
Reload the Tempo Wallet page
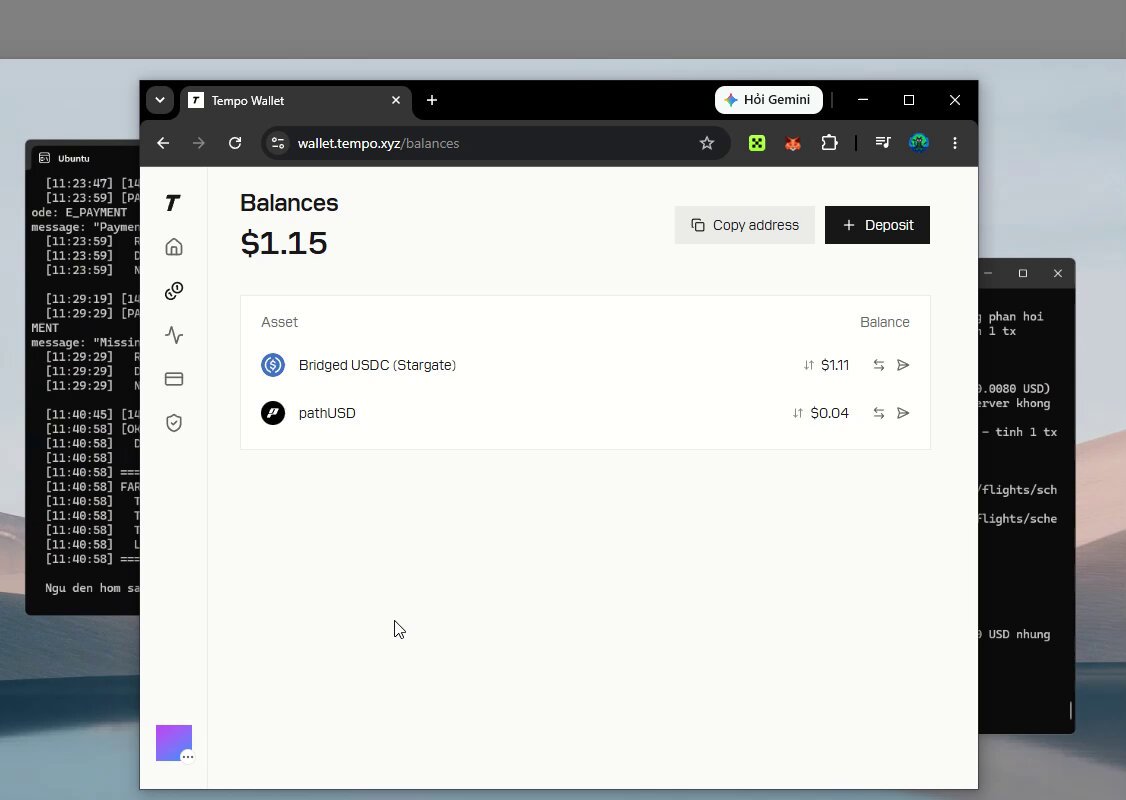click(235, 143)
